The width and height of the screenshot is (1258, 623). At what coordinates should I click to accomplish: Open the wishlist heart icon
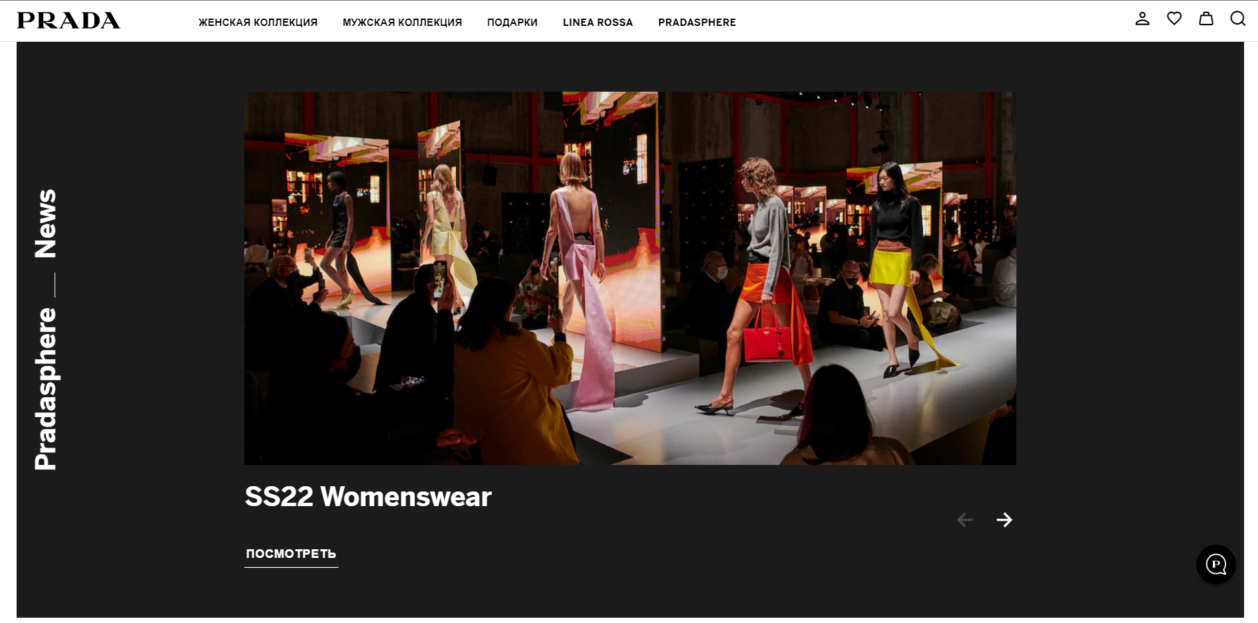pyautogui.click(x=1174, y=19)
